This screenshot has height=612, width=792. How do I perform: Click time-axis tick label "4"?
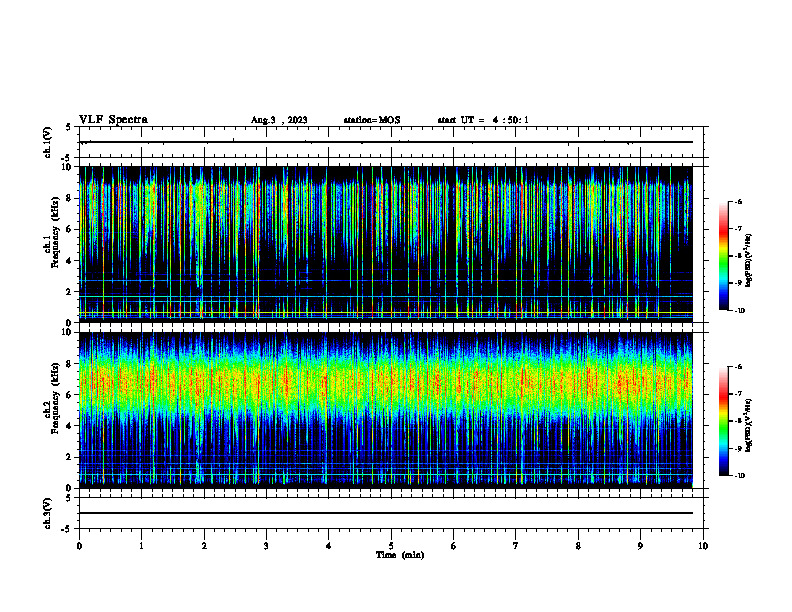click(328, 546)
